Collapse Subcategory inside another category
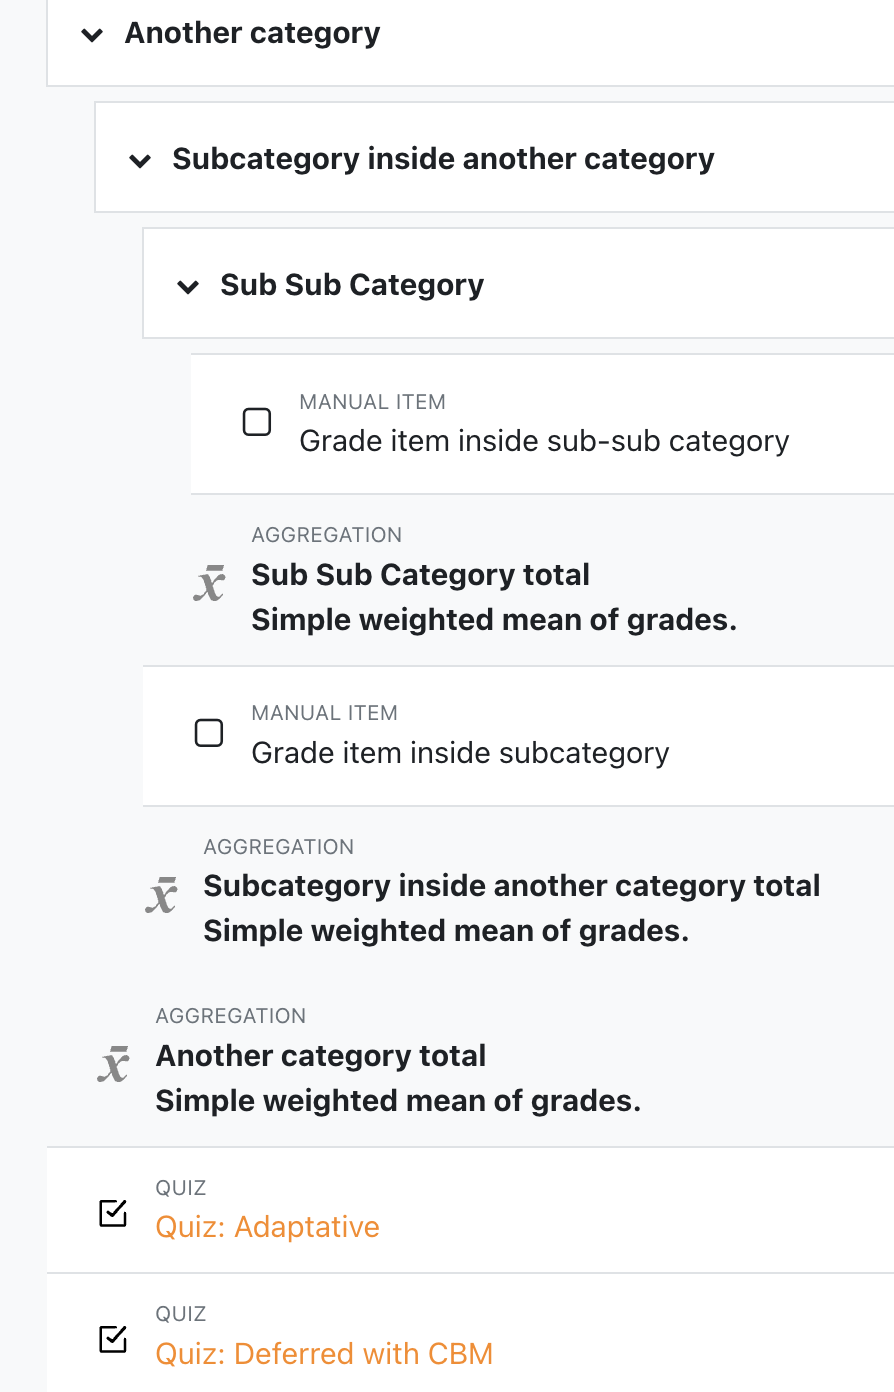Screen dimensions: 894x1392 (x=141, y=161)
